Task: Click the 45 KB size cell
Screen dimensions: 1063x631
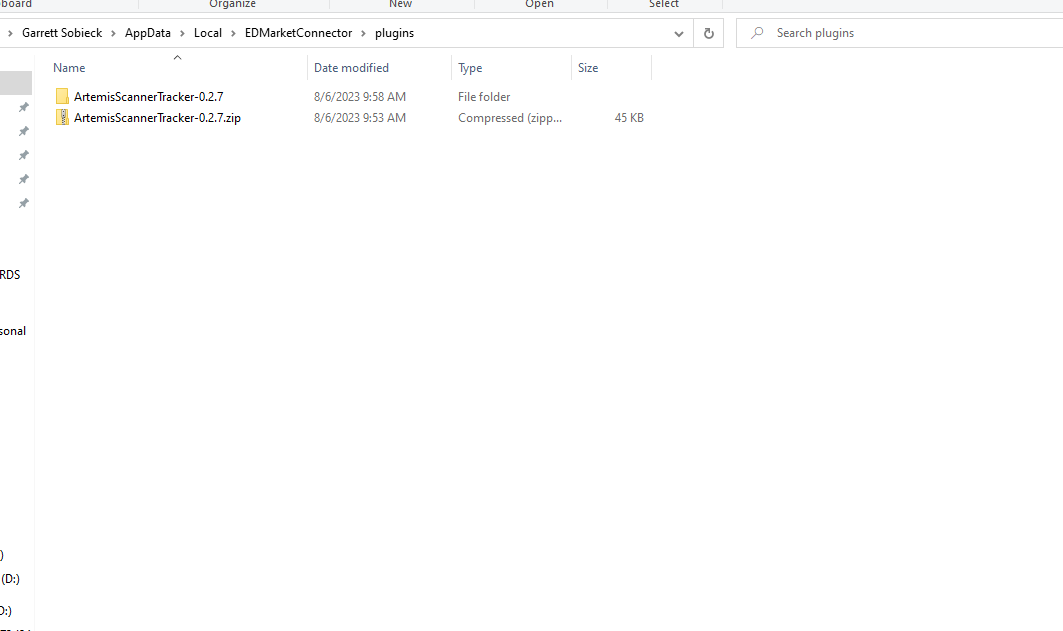Action: point(629,117)
